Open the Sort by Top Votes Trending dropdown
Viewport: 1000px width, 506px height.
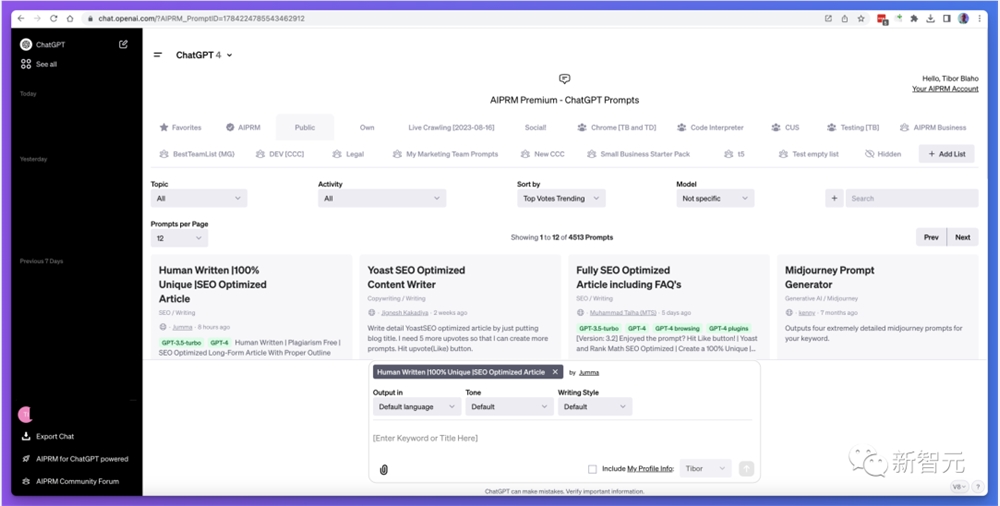[x=561, y=198]
